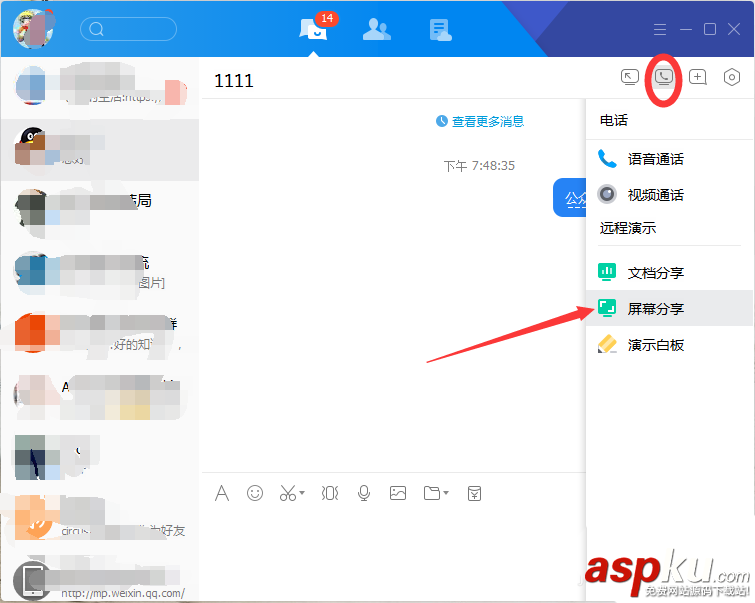Start a video call (视频通话)
The height and width of the screenshot is (603, 755).
(669, 195)
